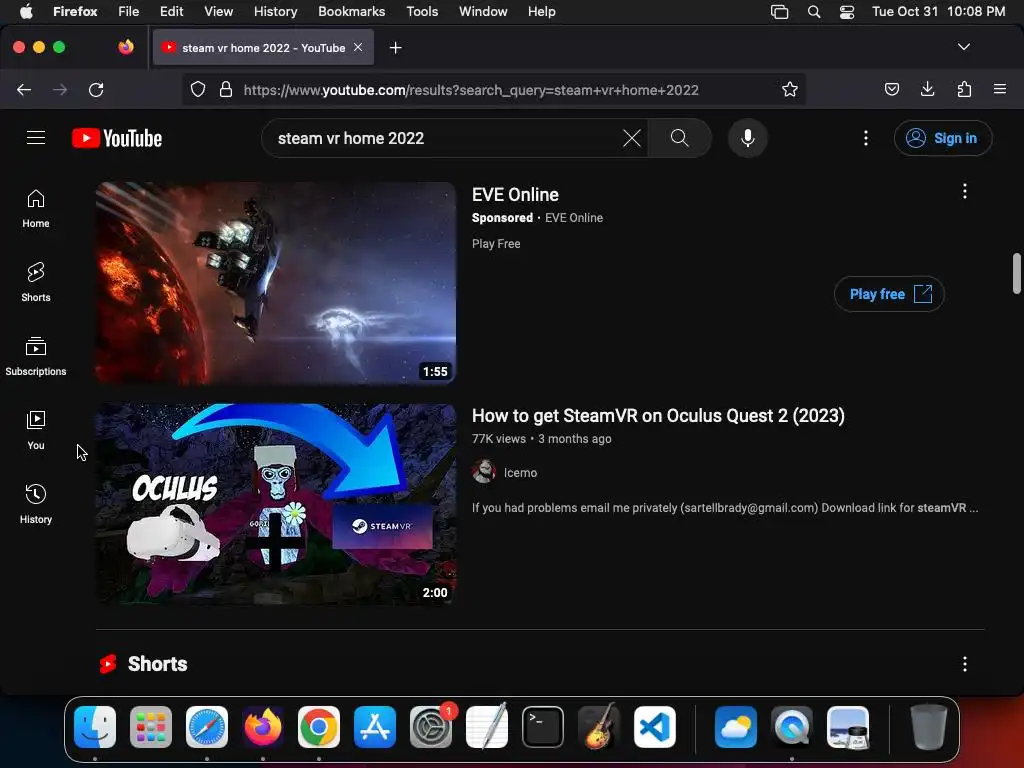Open the Window menu
1024x768 pixels.
tap(483, 12)
